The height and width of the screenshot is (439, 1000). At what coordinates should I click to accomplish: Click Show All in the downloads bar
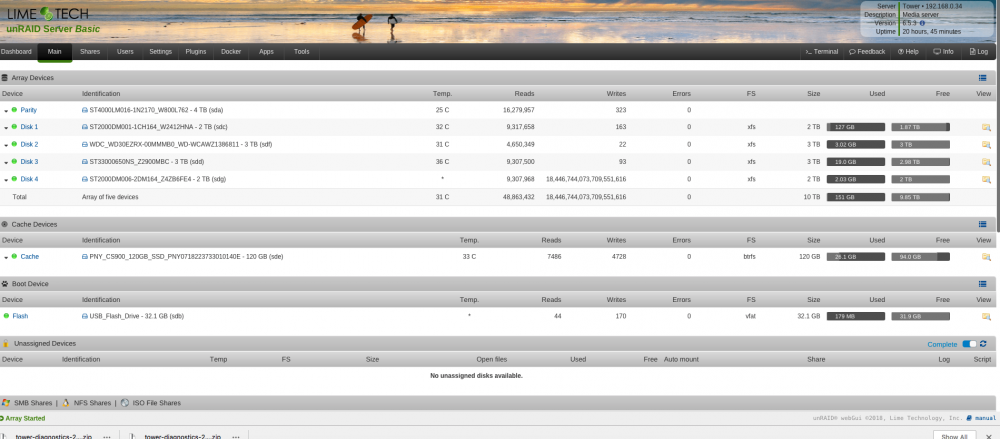pyautogui.click(x=954, y=437)
